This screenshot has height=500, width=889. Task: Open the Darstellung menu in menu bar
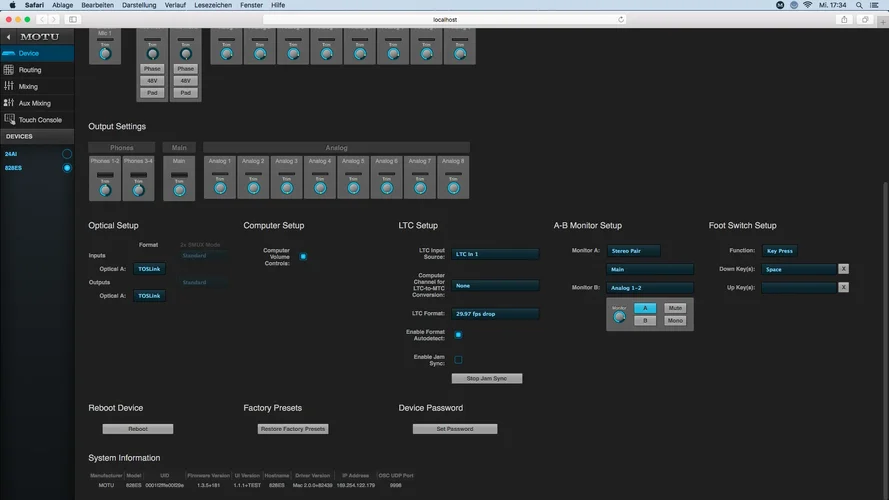pyautogui.click(x=138, y=5)
